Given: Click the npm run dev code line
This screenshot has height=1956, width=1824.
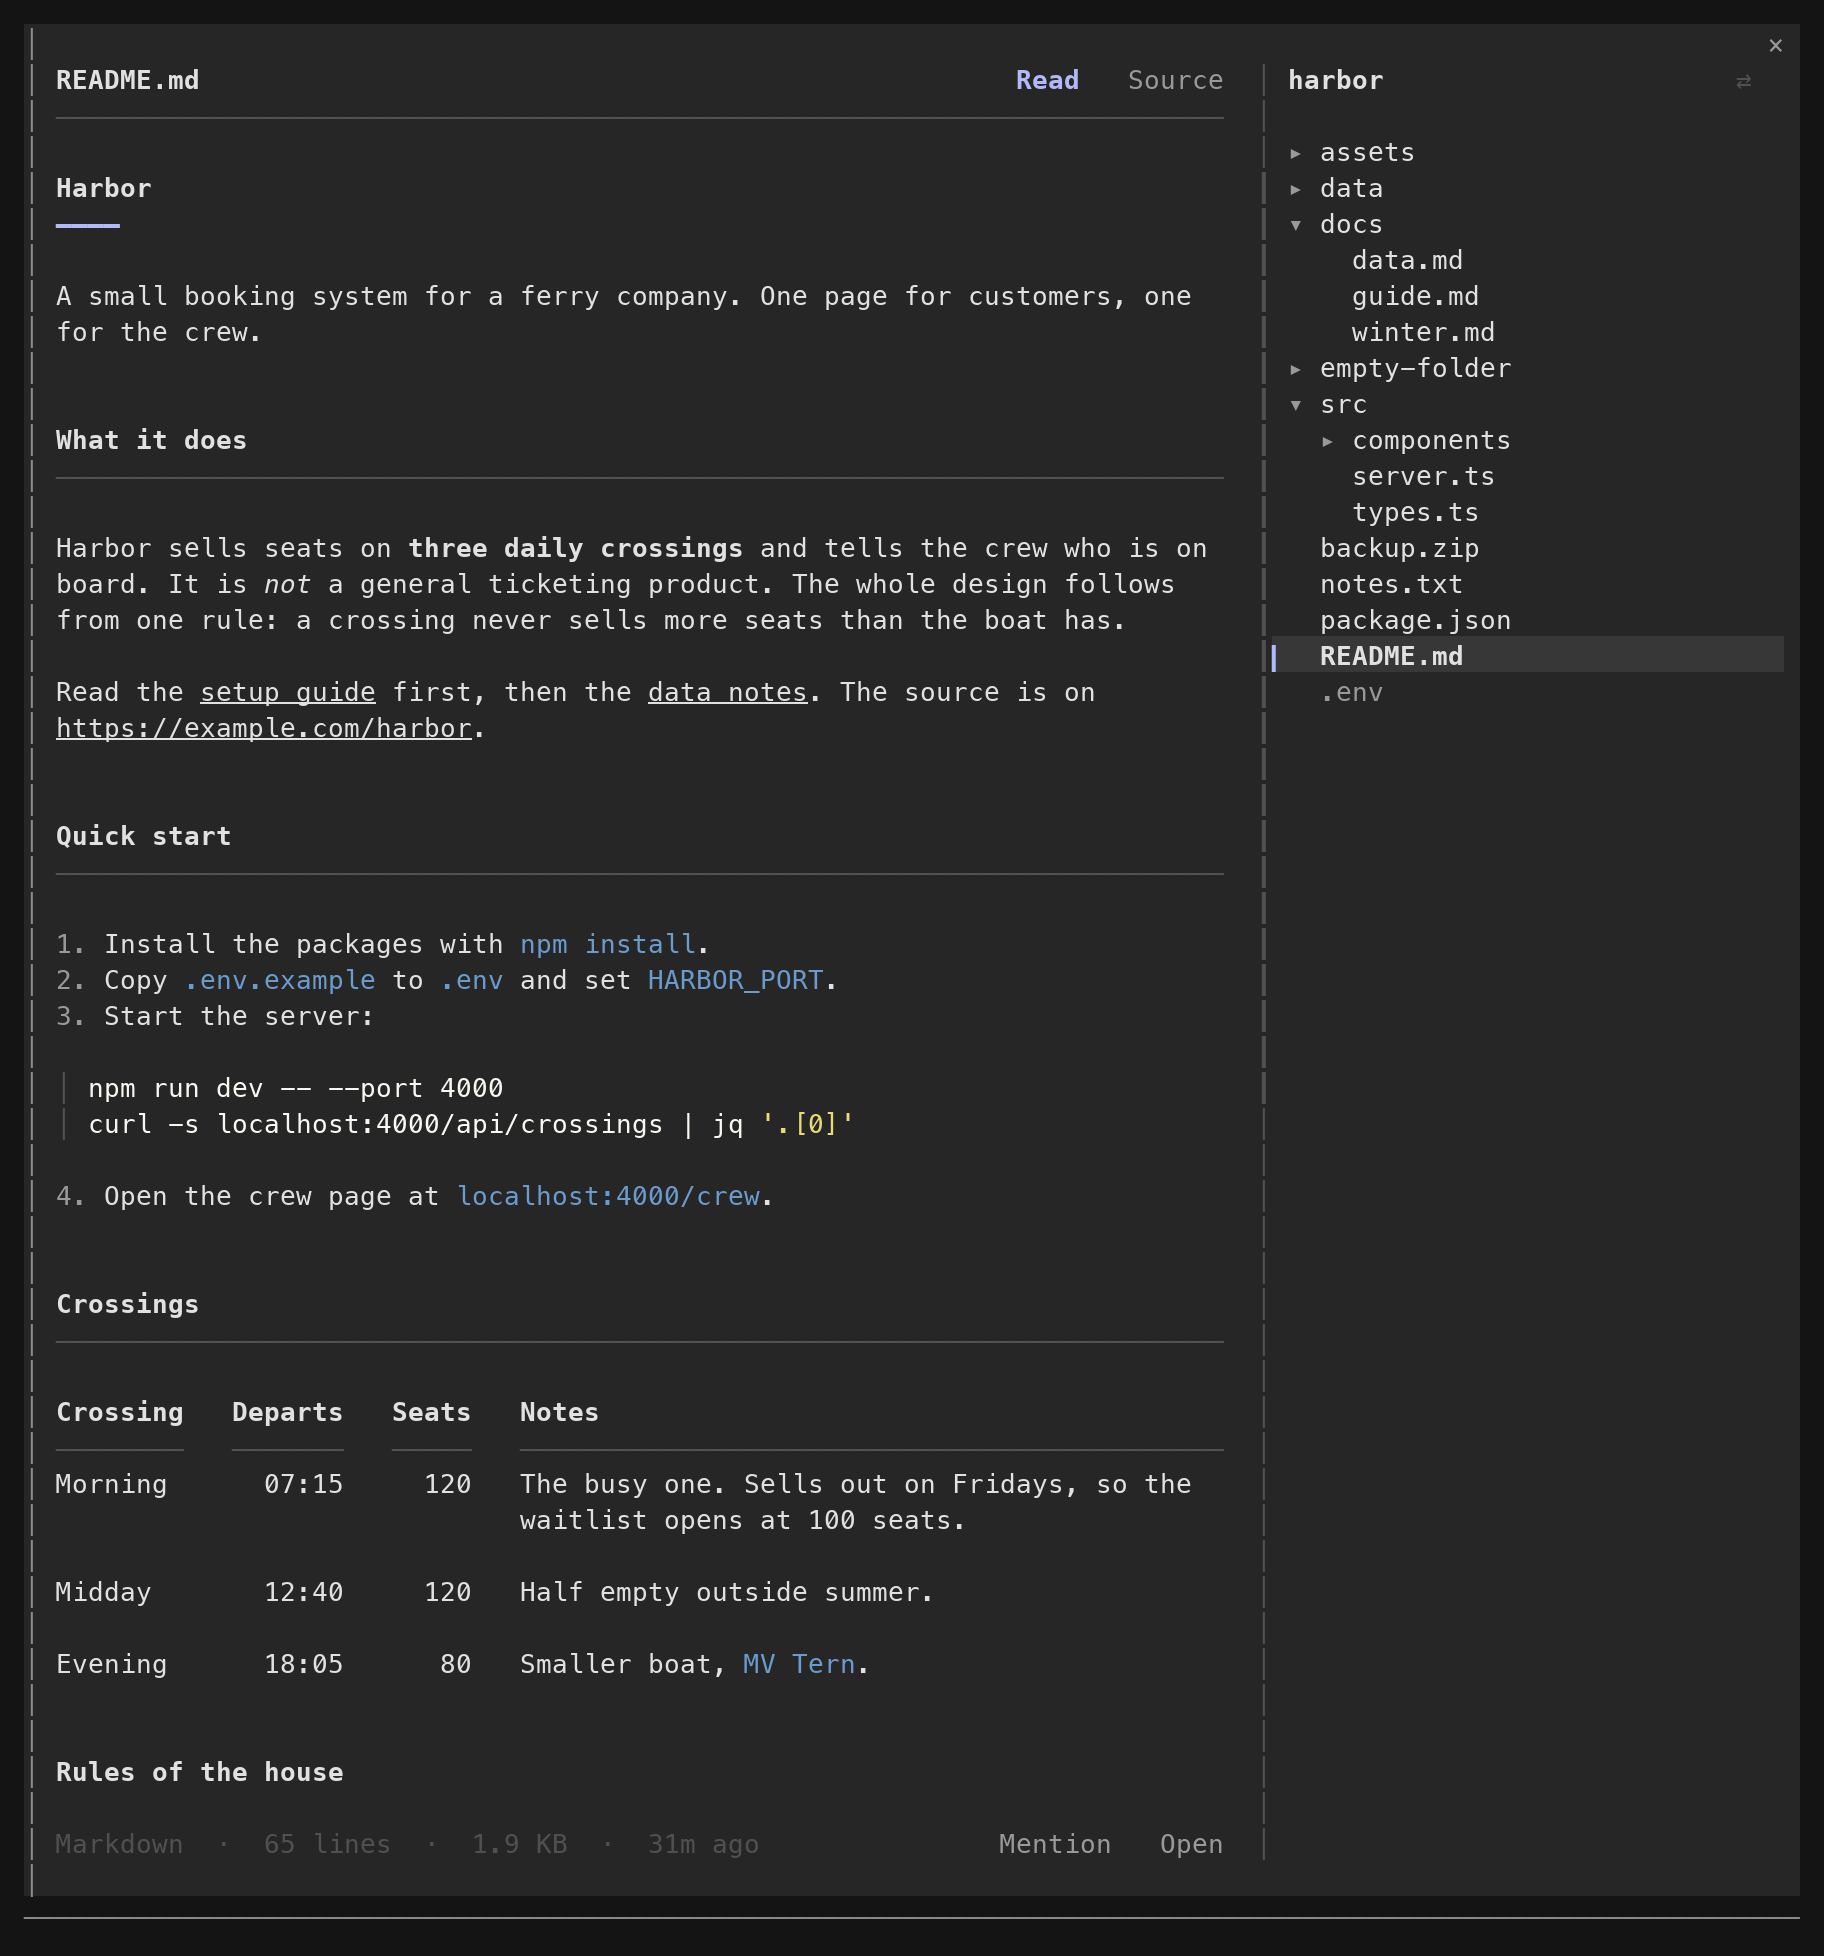Looking at the screenshot, I should (296, 1088).
